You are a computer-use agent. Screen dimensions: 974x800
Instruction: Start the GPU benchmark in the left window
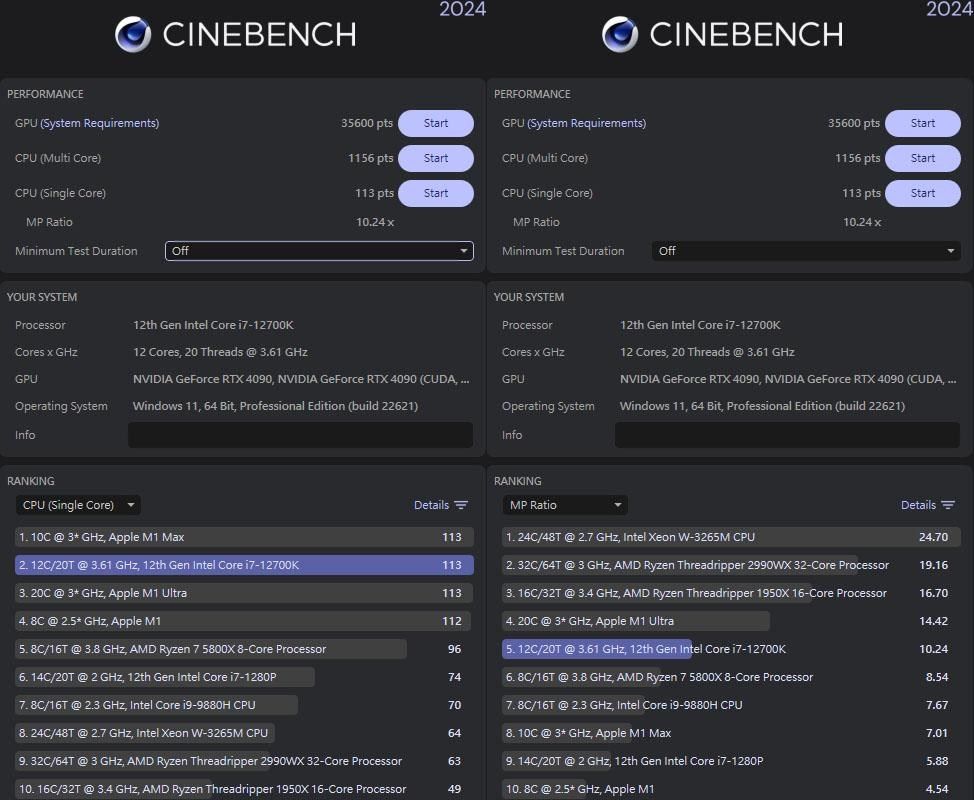pos(435,123)
